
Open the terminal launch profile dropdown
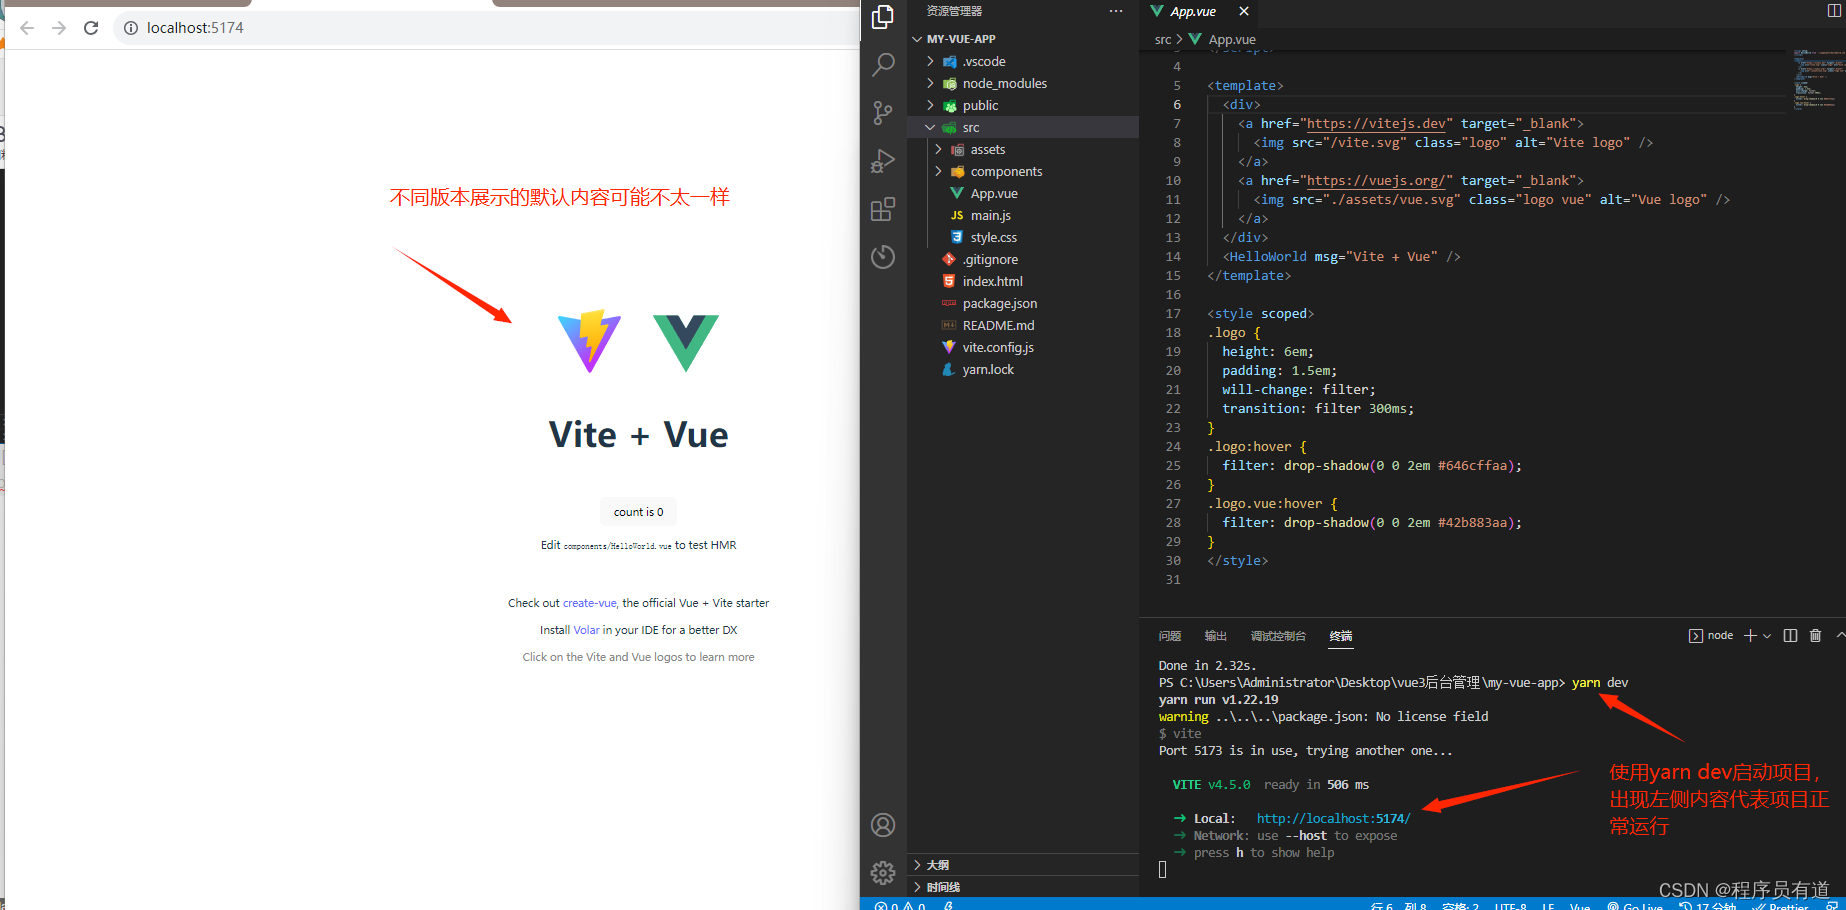[1767, 636]
